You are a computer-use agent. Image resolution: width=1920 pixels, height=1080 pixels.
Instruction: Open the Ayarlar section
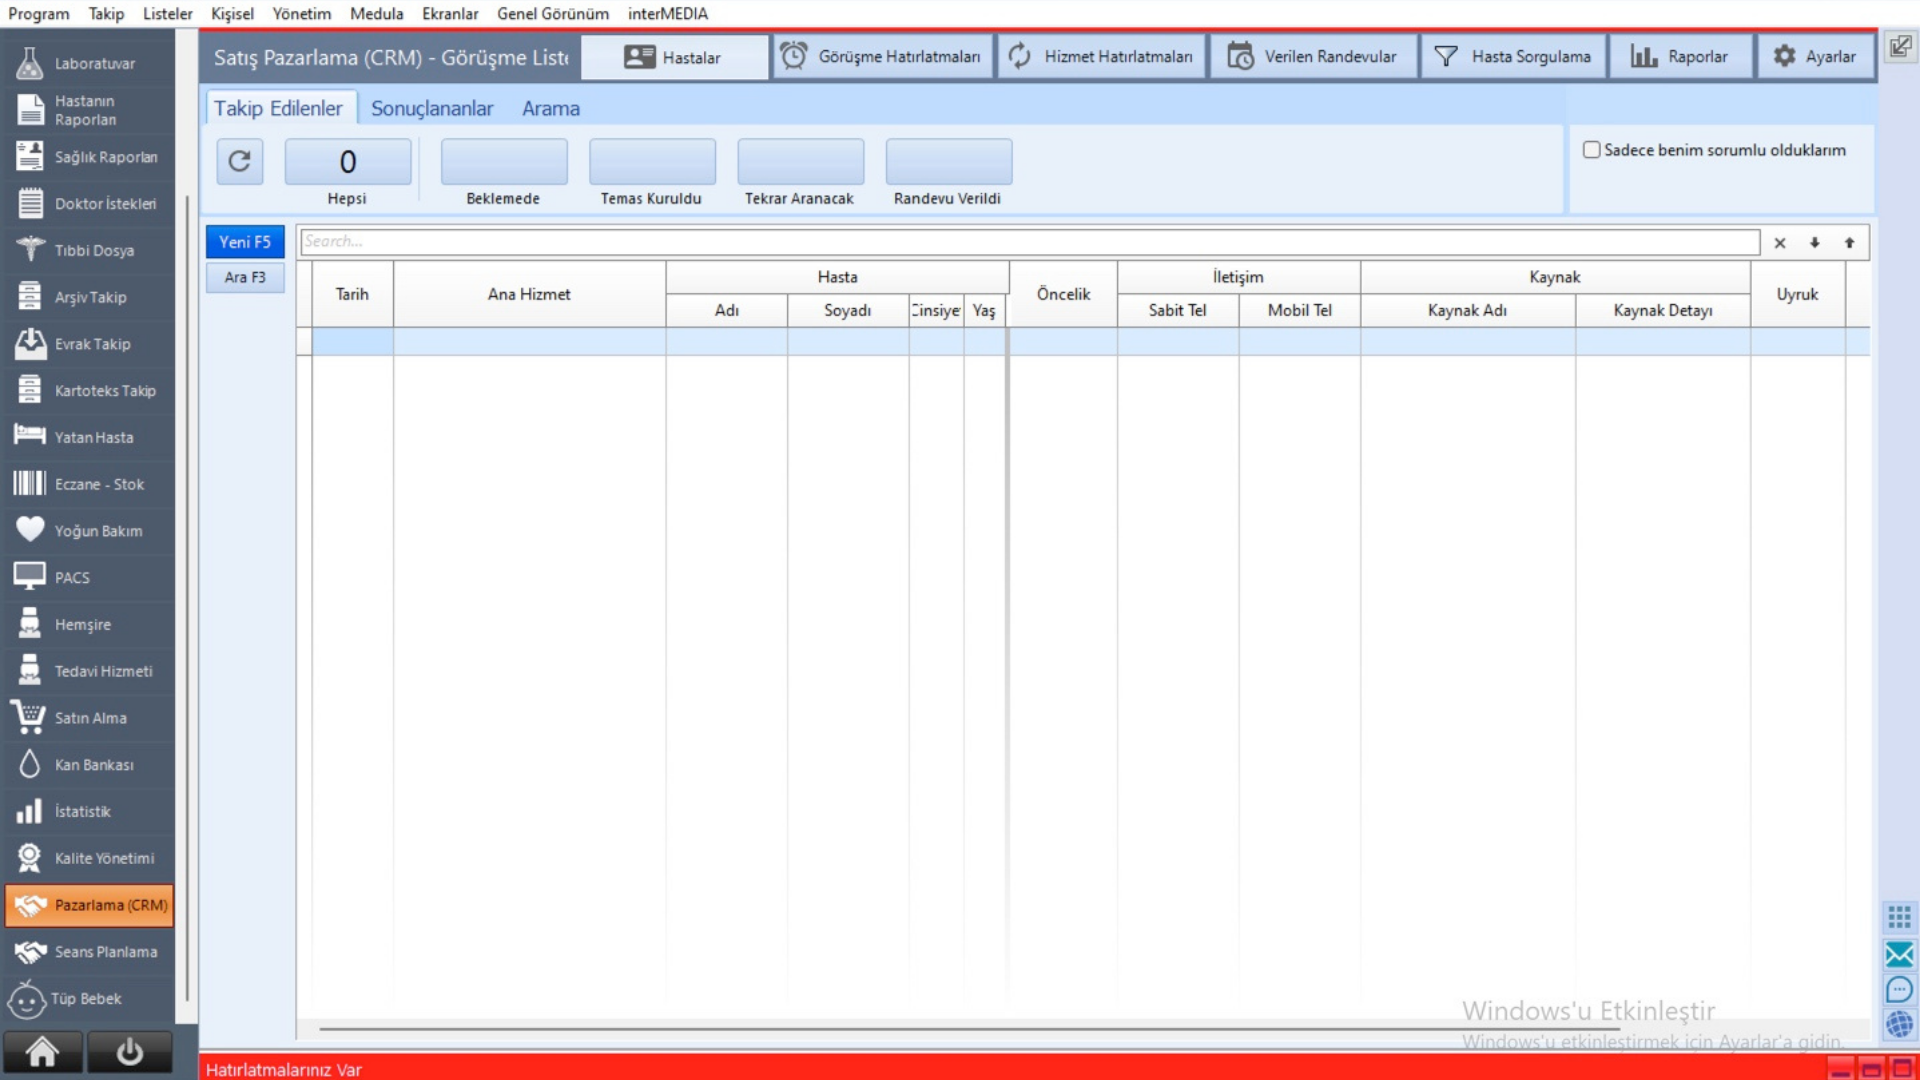pyautogui.click(x=1817, y=57)
